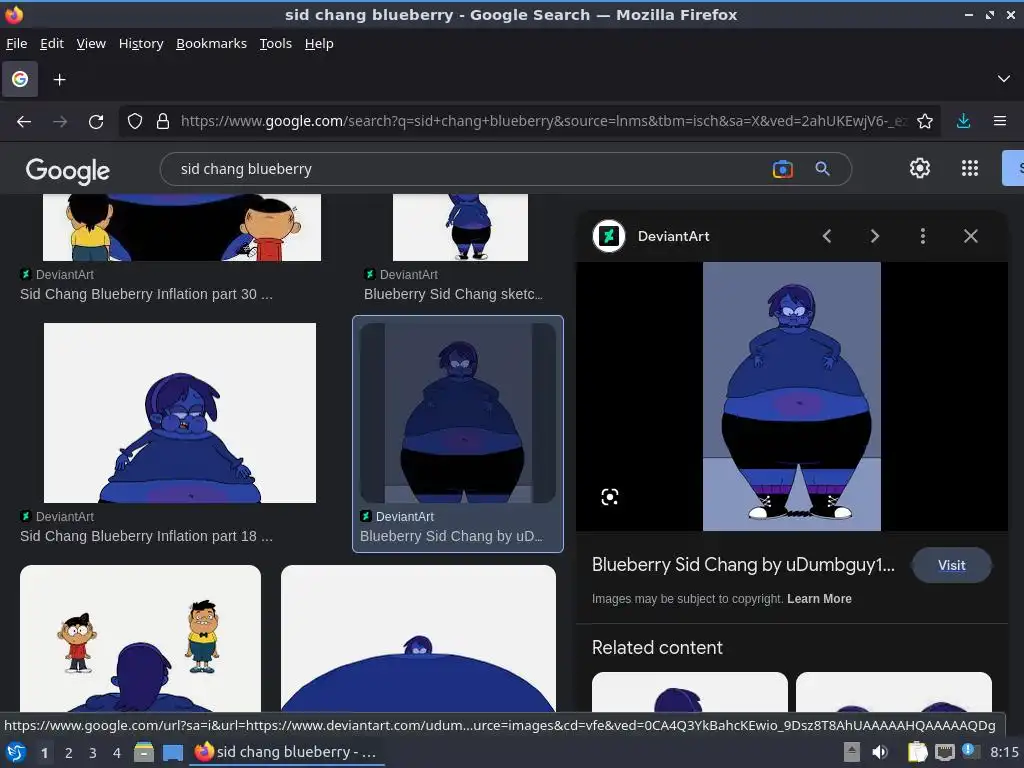
Task: Switch to virtual desktop 2
Action: point(69,753)
